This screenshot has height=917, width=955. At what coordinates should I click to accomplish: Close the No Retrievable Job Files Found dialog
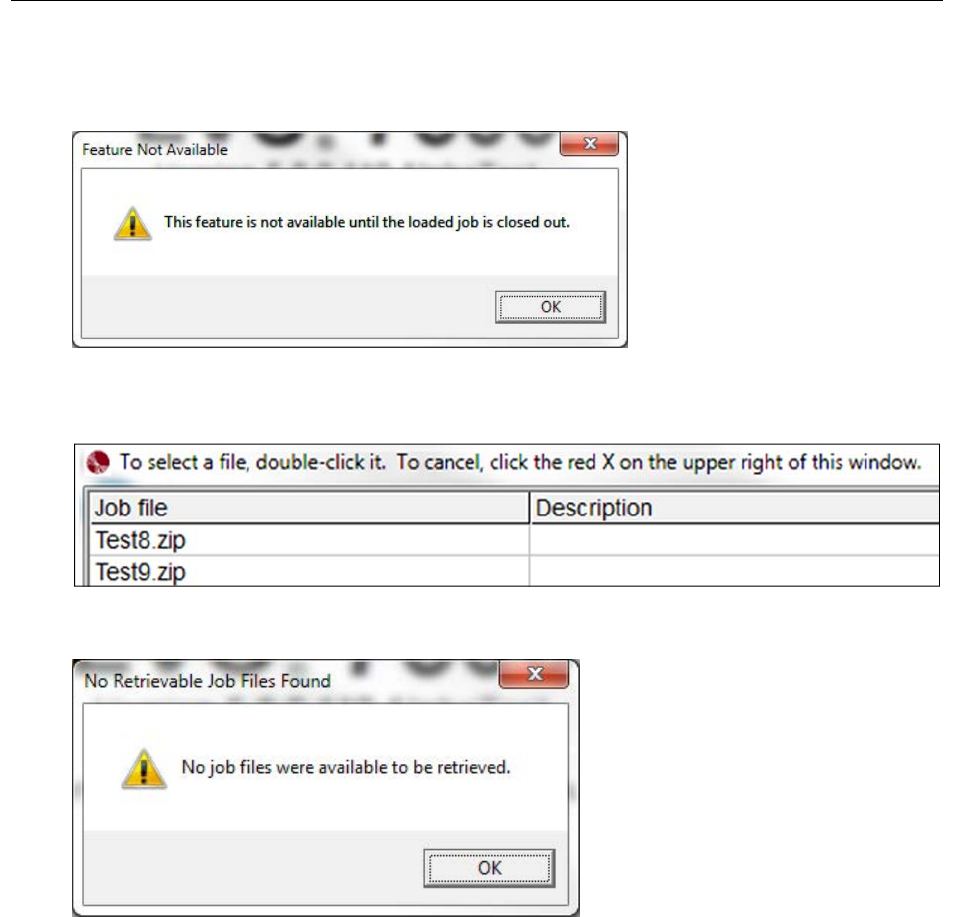[534, 674]
